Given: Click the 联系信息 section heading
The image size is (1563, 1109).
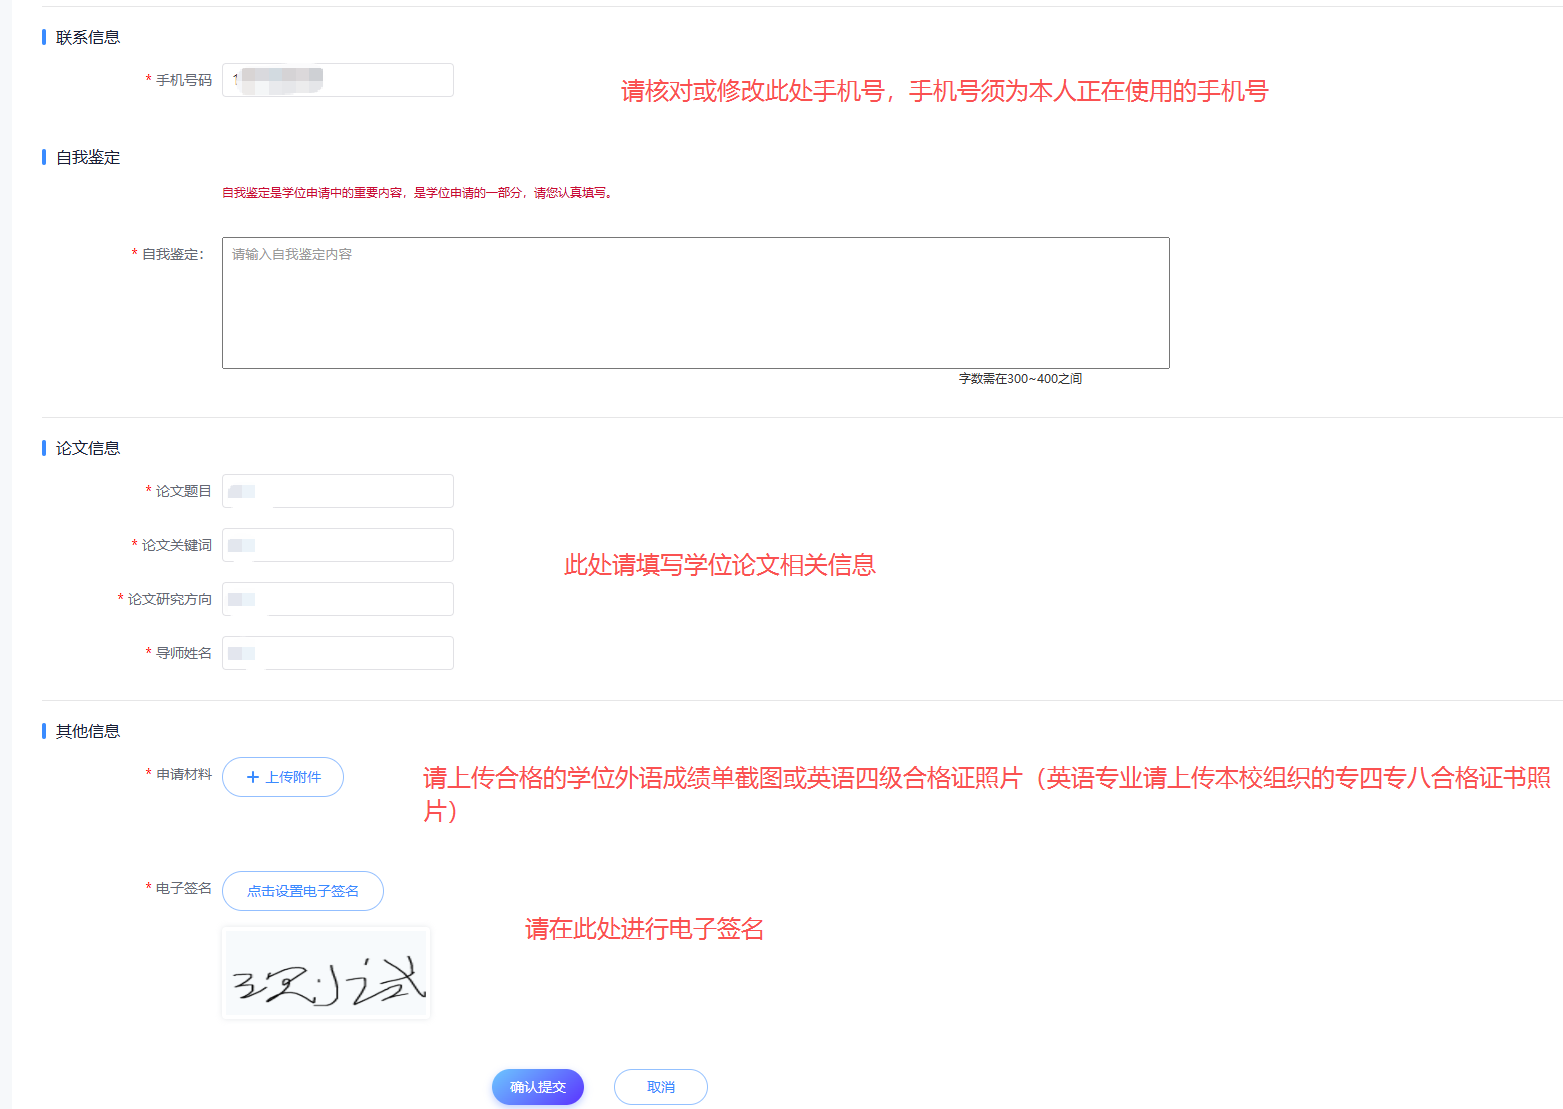Looking at the screenshot, I should [88, 37].
